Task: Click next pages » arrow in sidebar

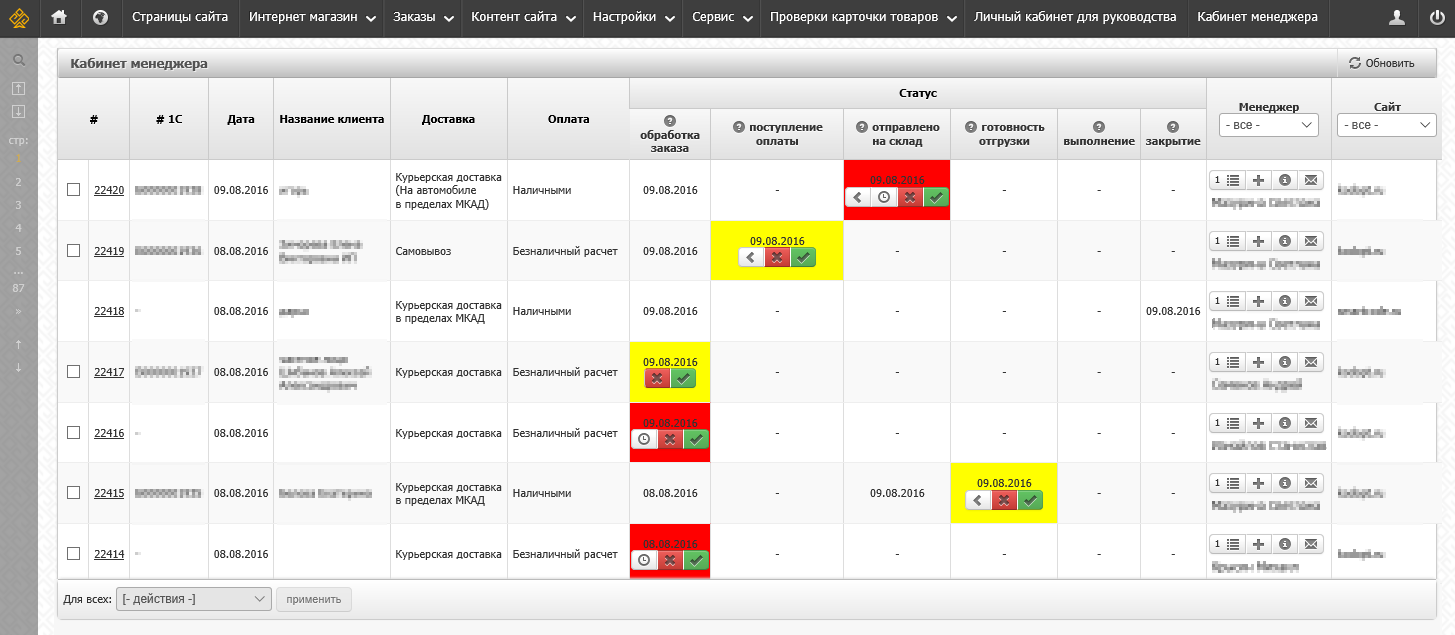Action: coord(18,311)
